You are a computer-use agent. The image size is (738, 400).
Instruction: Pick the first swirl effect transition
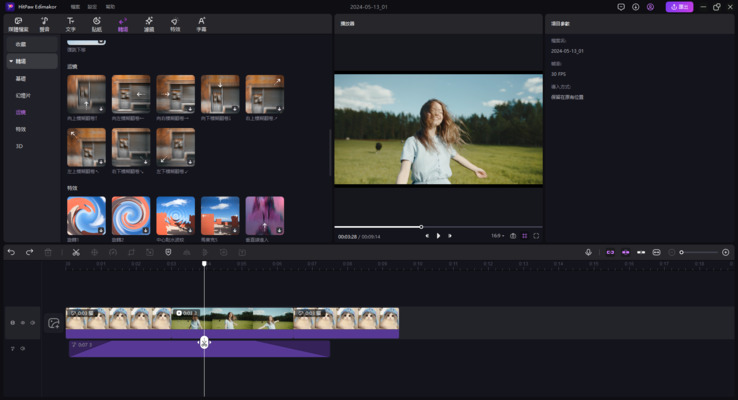86,216
